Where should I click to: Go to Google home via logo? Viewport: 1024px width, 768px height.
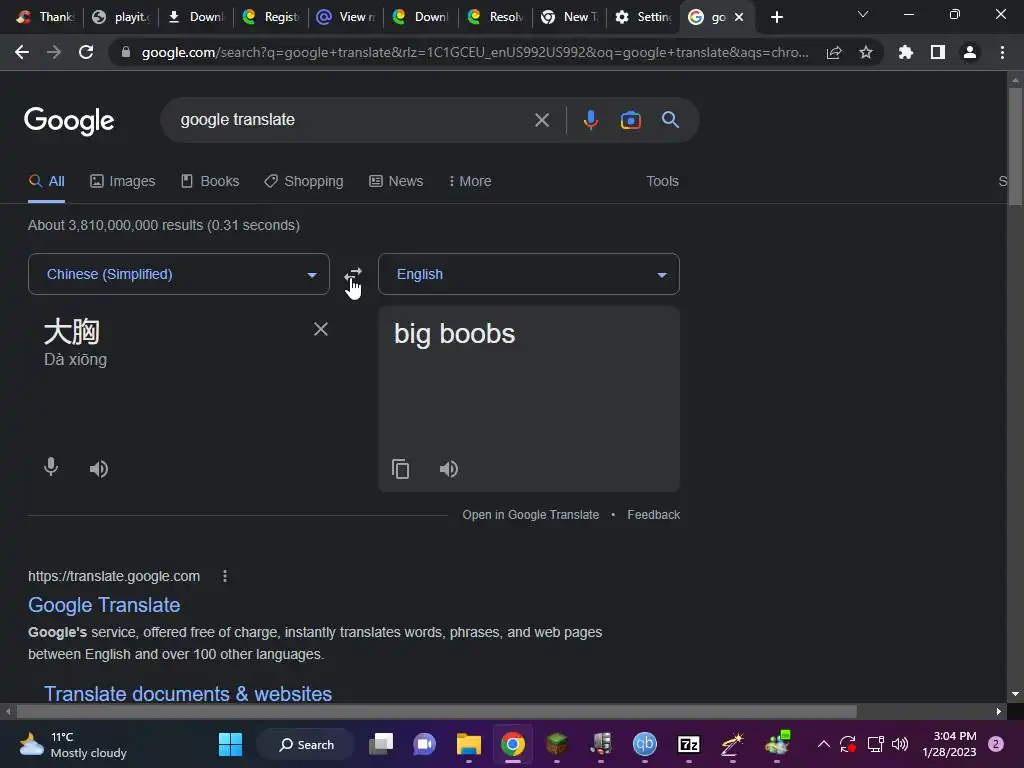(69, 121)
